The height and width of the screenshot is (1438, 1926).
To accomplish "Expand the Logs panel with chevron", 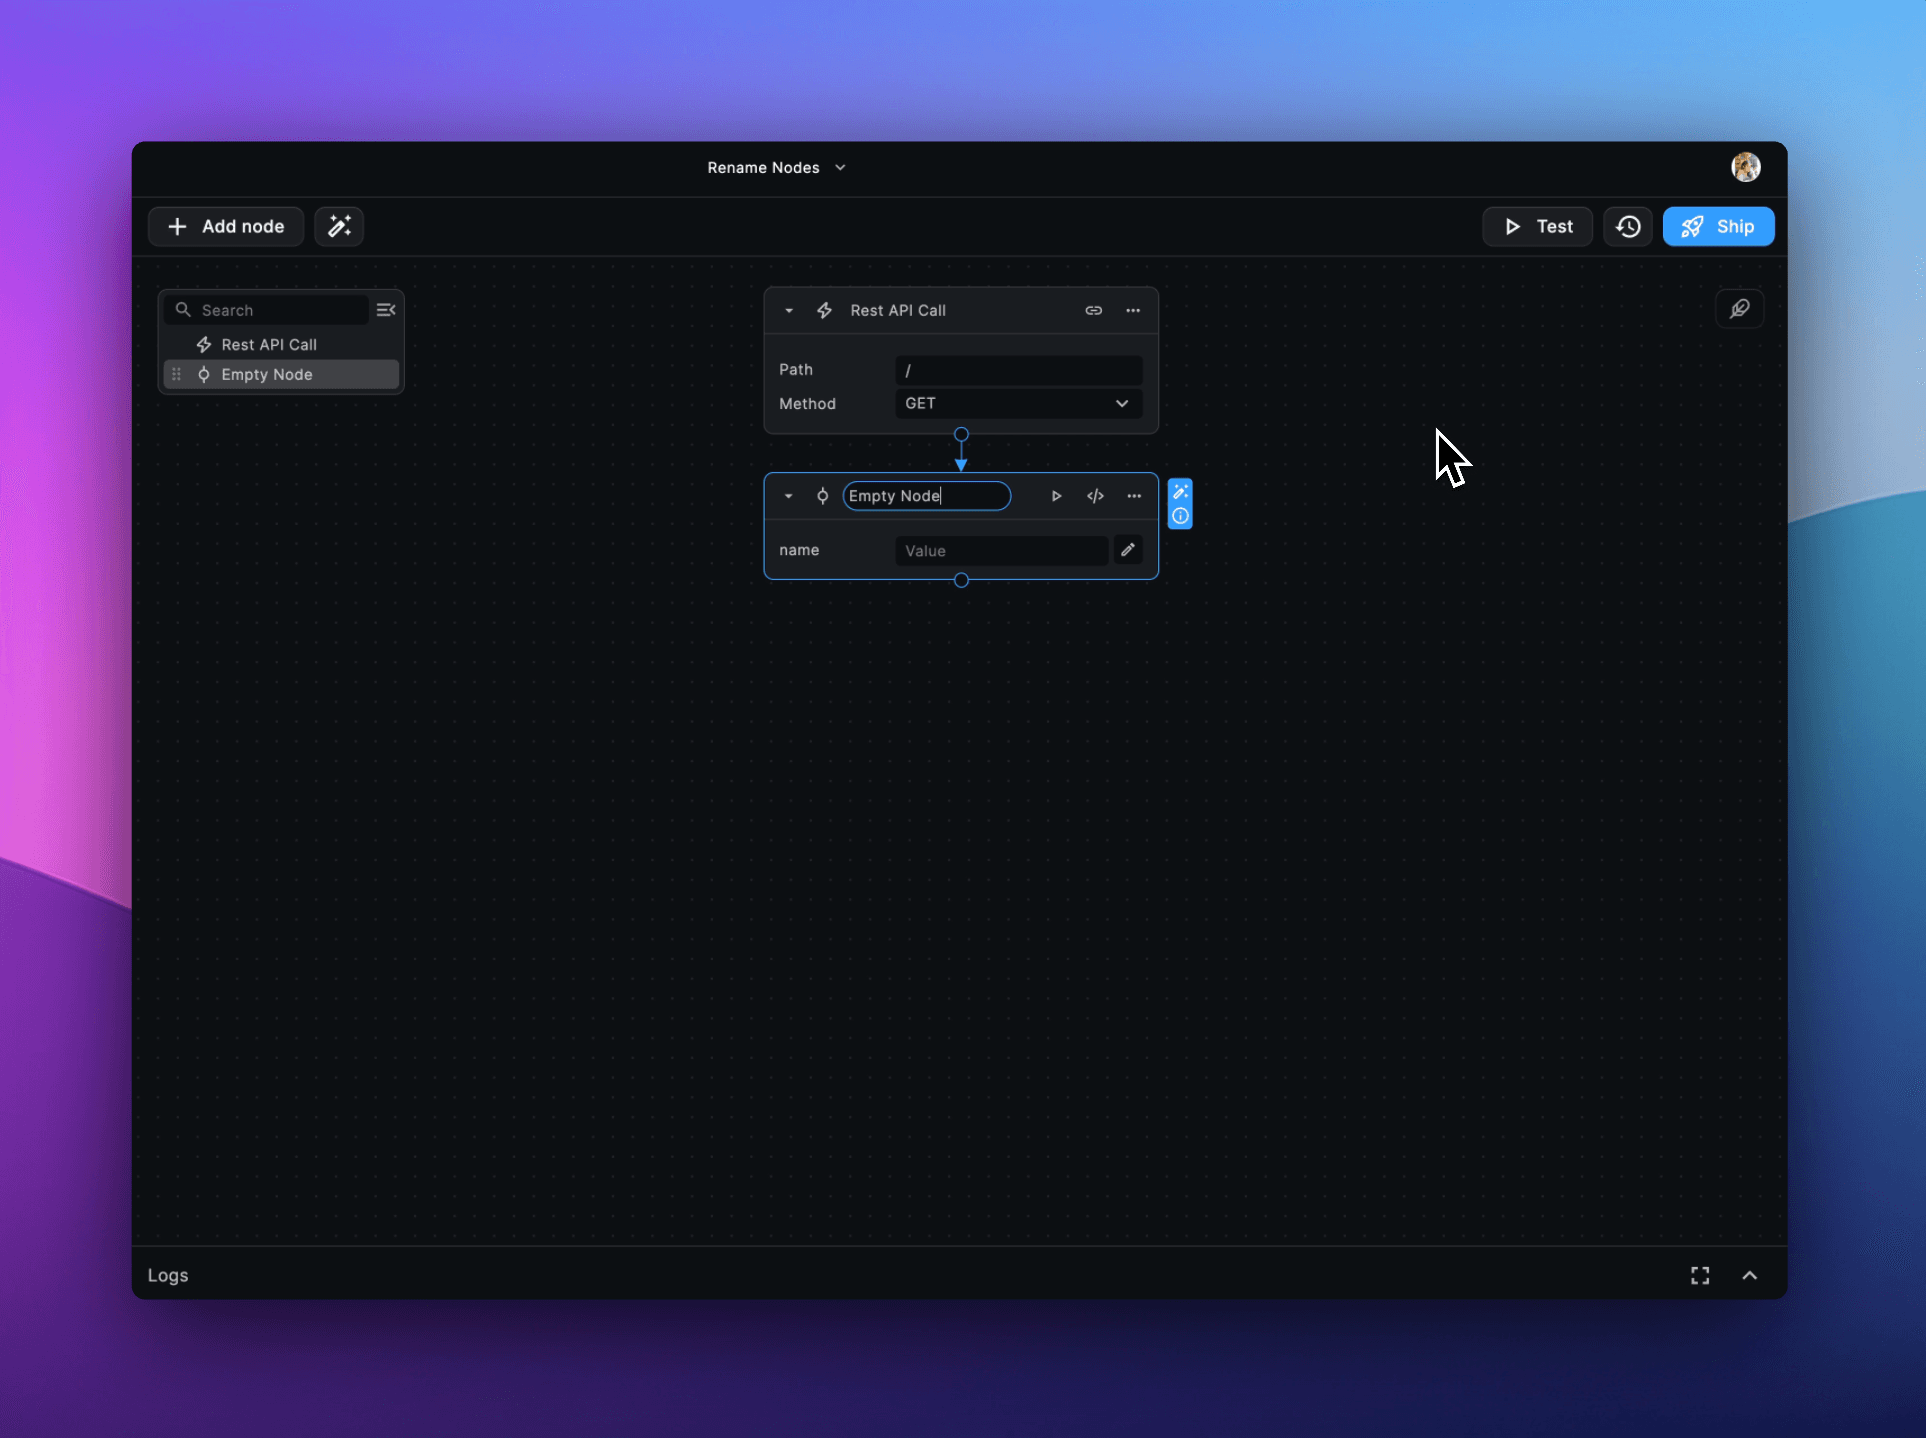I will click(1749, 1275).
